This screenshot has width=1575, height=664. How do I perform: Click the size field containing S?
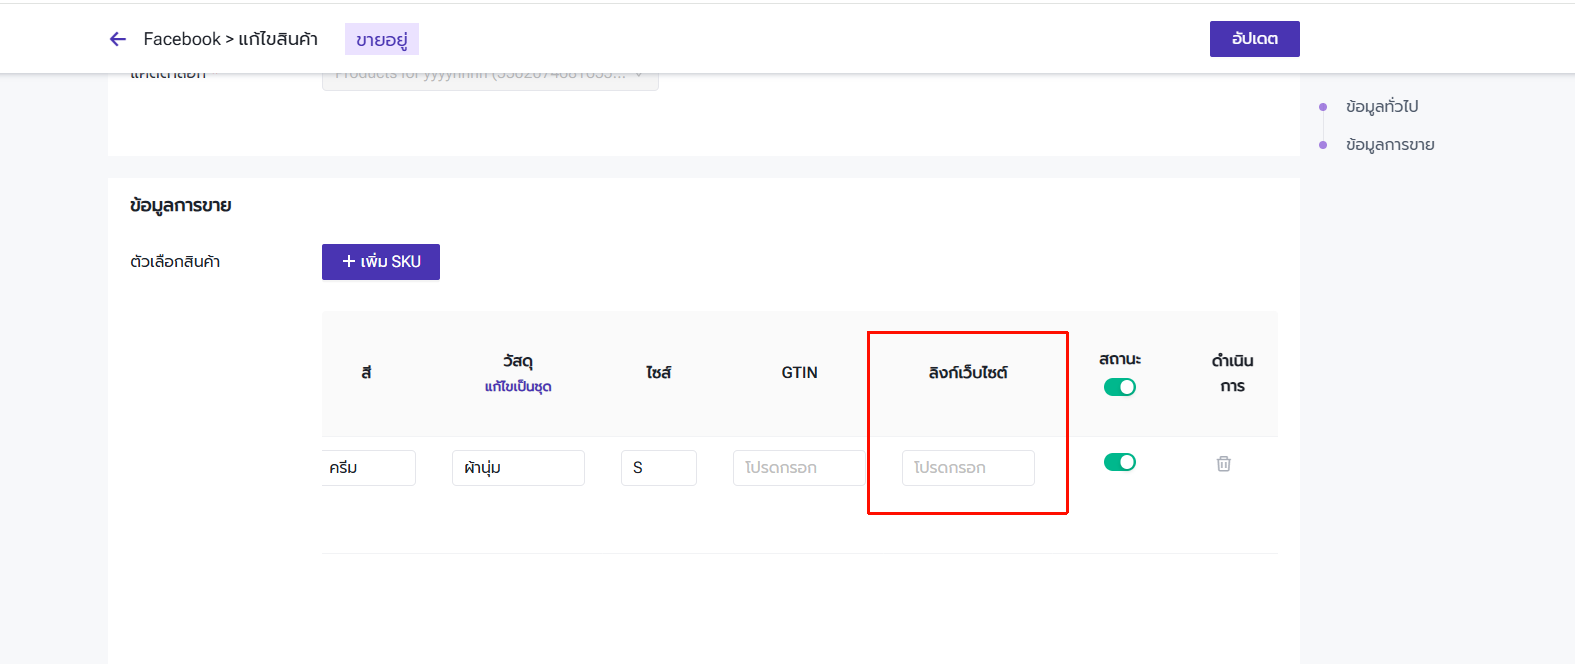tap(658, 468)
